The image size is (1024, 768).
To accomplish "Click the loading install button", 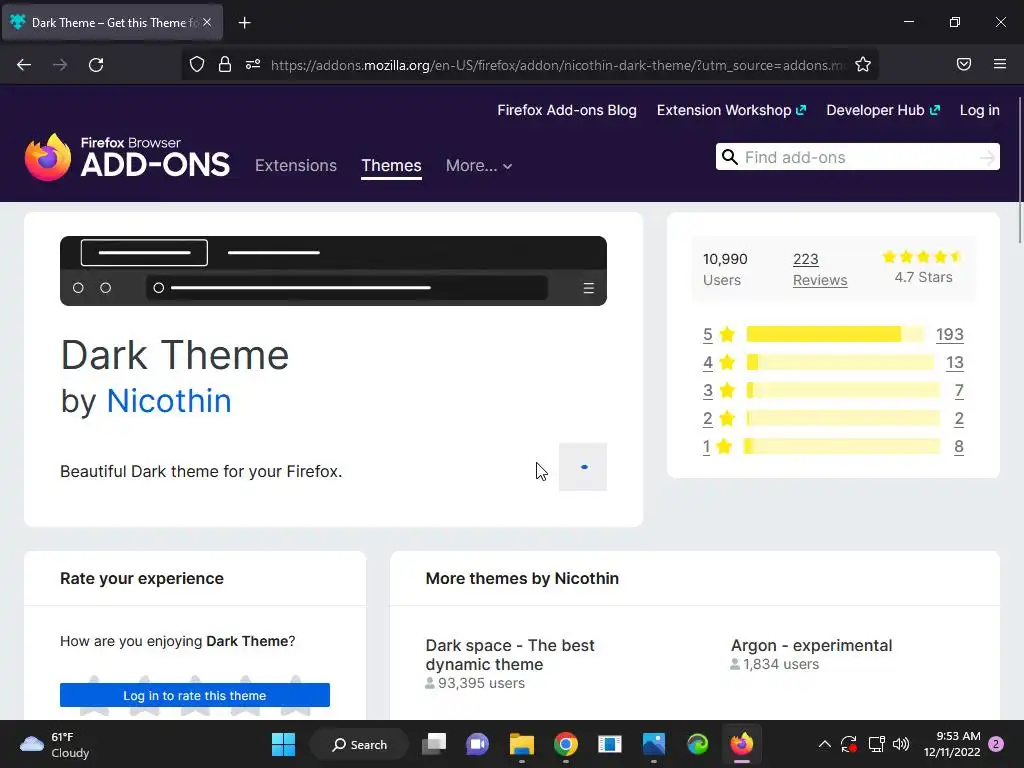I will pyautogui.click(x=583, y=466).
